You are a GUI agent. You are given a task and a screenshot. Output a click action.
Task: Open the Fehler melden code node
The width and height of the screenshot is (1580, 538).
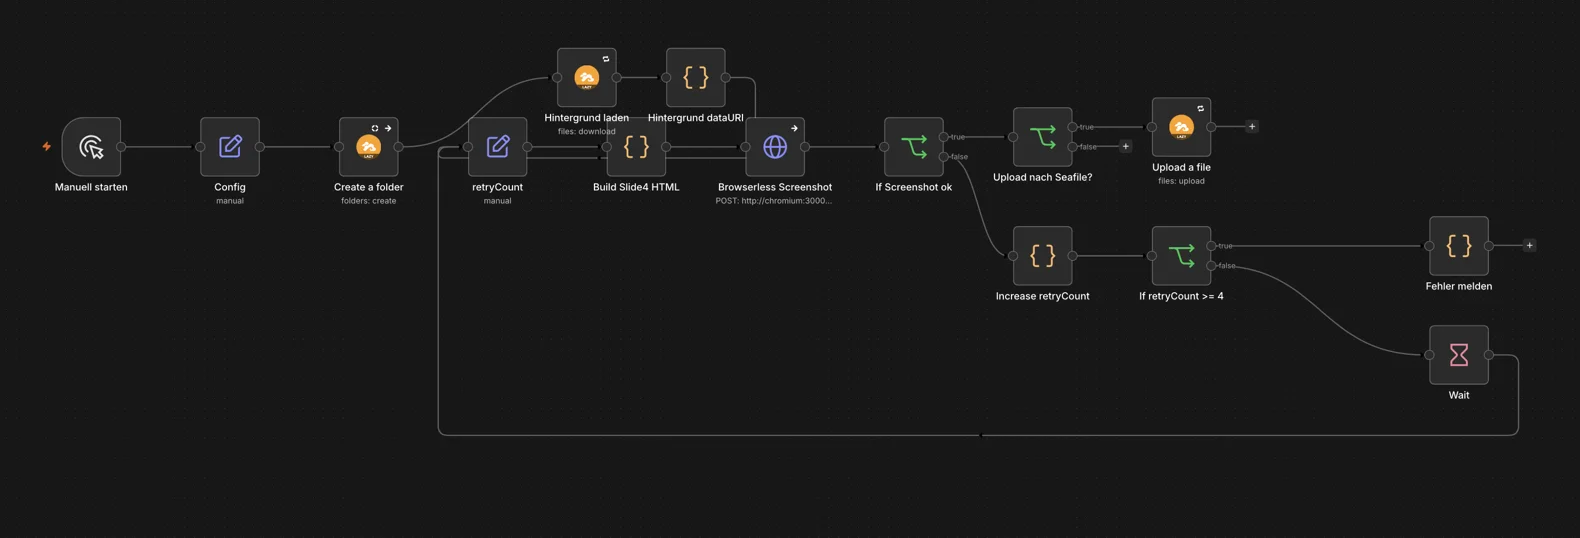coord(1459,246)
